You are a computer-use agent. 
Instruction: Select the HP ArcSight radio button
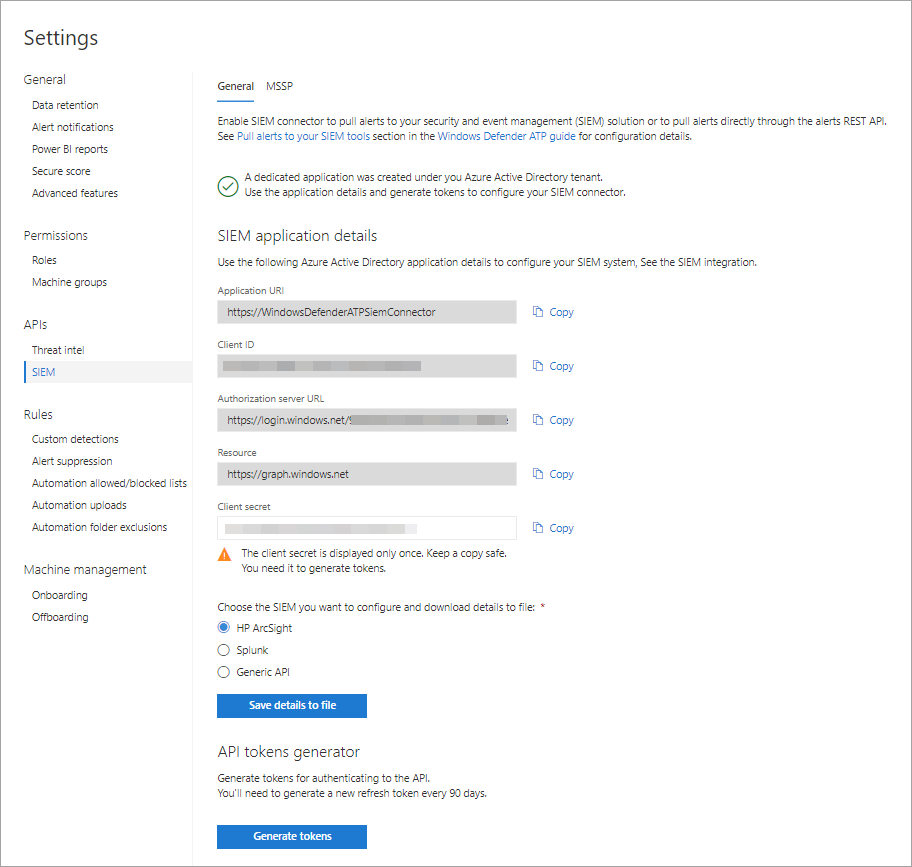[224, 628]
